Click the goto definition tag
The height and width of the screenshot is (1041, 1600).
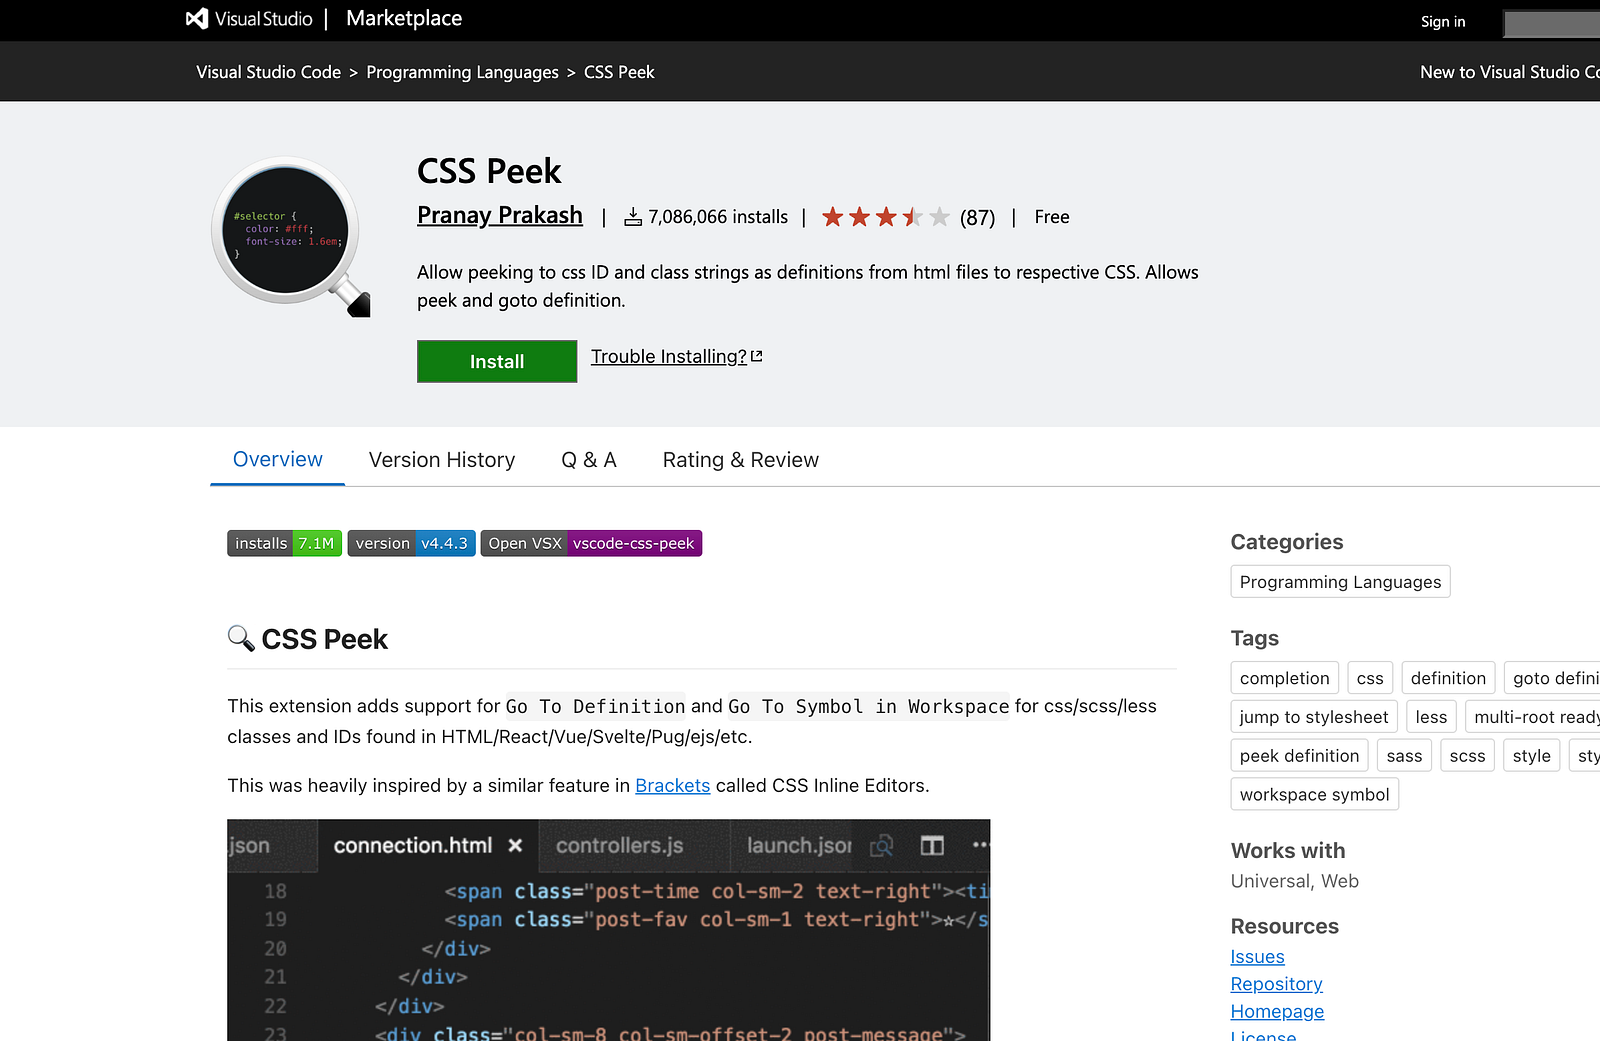tap(1552, 678)
